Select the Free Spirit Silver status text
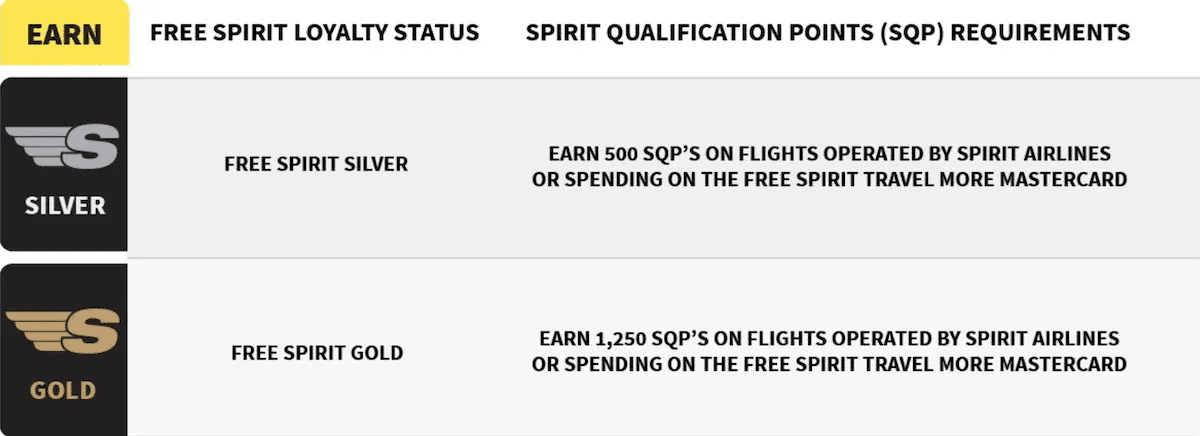The image size is (1200, 436). [316, 164]
